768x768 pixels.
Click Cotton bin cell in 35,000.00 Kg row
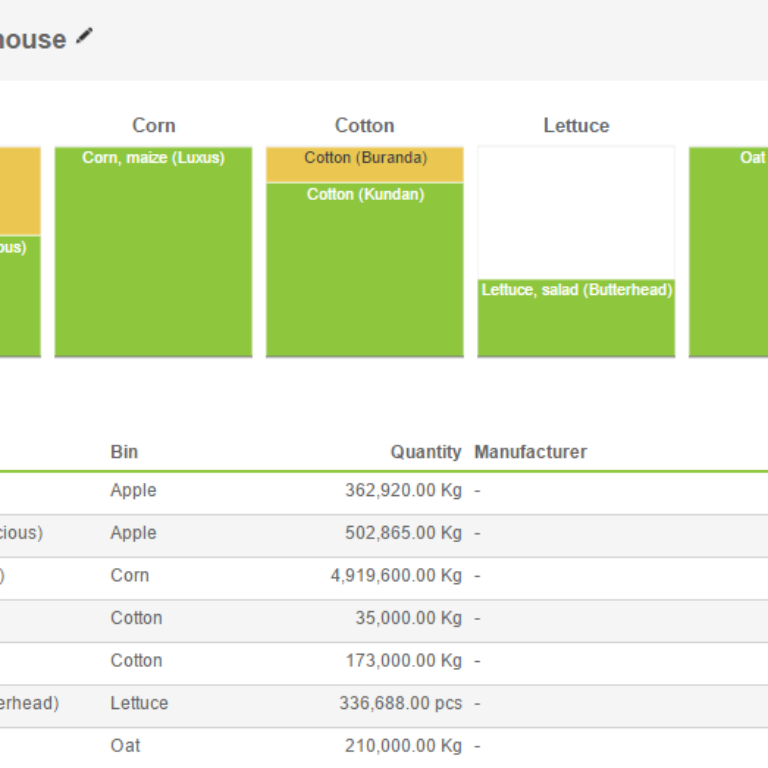[136, 618]
